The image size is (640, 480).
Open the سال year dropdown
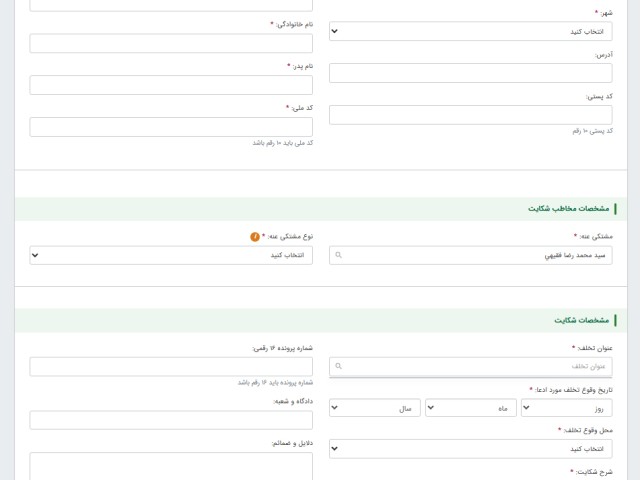375,408
